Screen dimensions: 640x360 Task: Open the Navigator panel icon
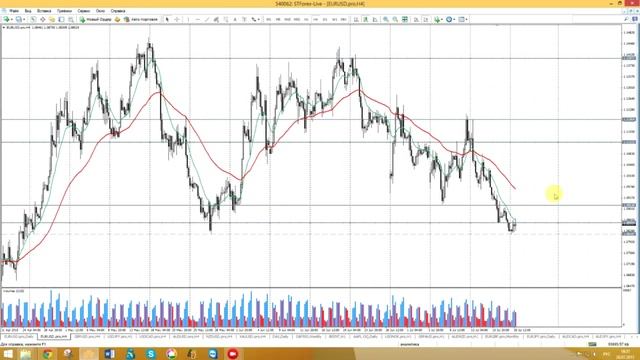(x=52, y=19)
